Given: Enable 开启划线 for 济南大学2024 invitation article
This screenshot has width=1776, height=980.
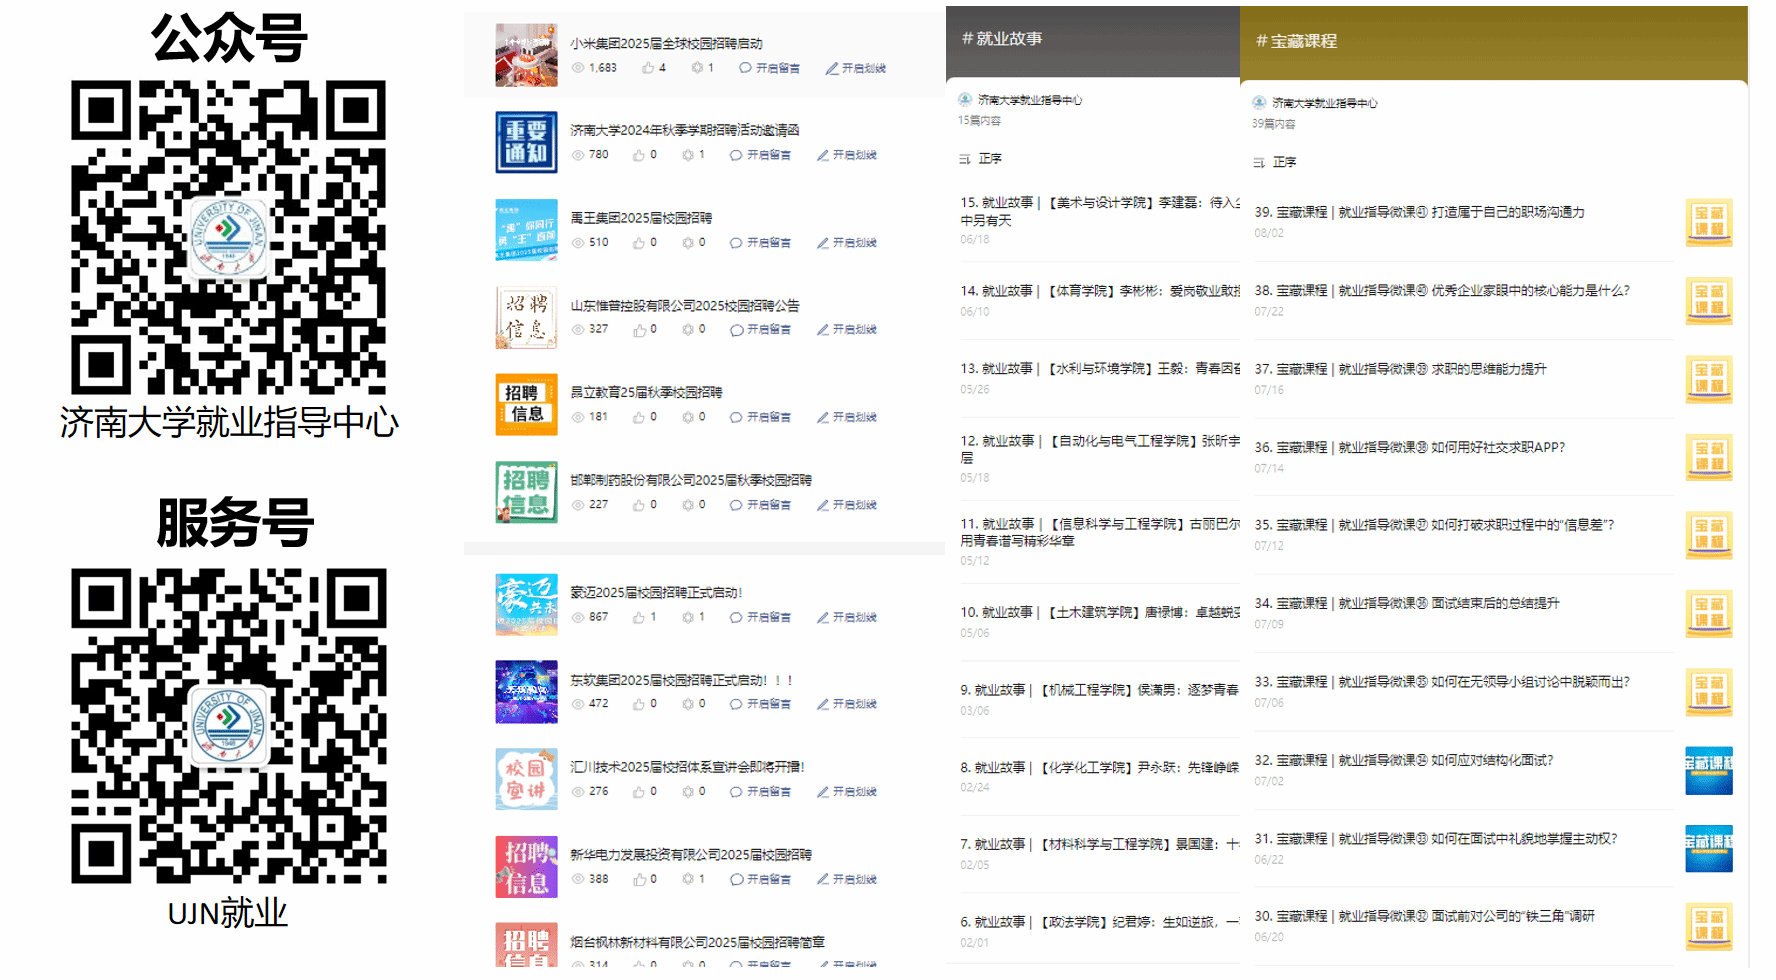Looking at the screenshot, I should 847,155.
